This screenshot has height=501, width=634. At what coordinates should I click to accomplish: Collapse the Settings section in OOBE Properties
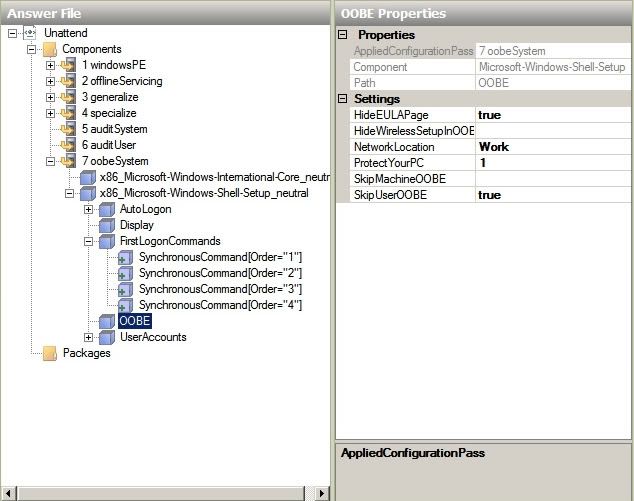(343, 99)
